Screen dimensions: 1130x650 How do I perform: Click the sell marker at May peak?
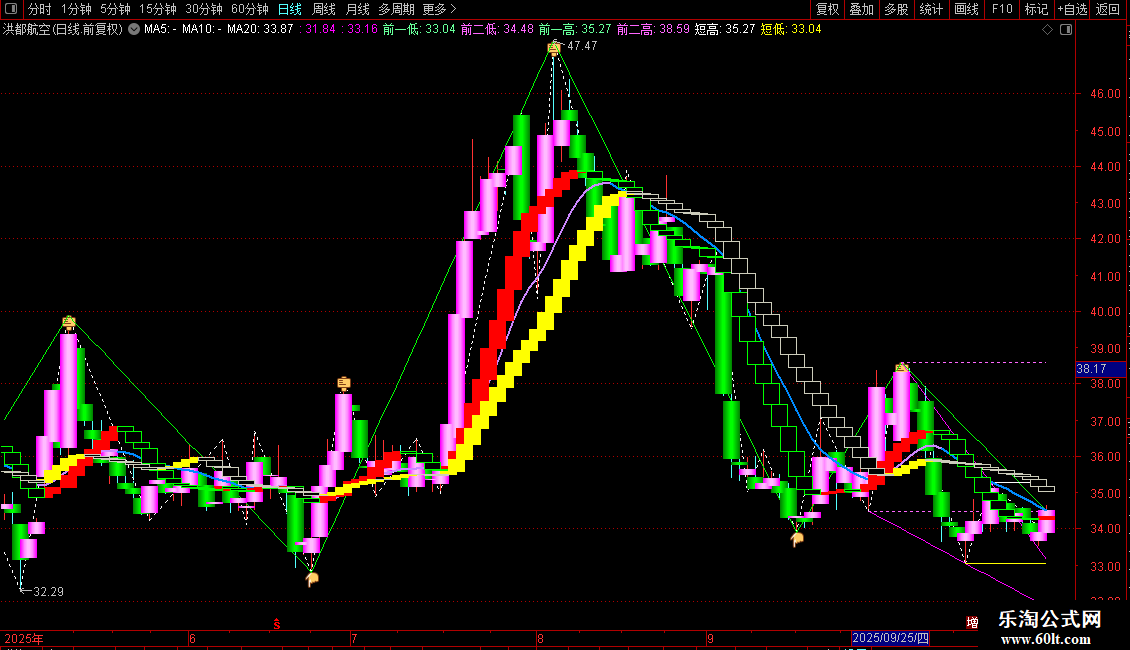click(68, 322)
